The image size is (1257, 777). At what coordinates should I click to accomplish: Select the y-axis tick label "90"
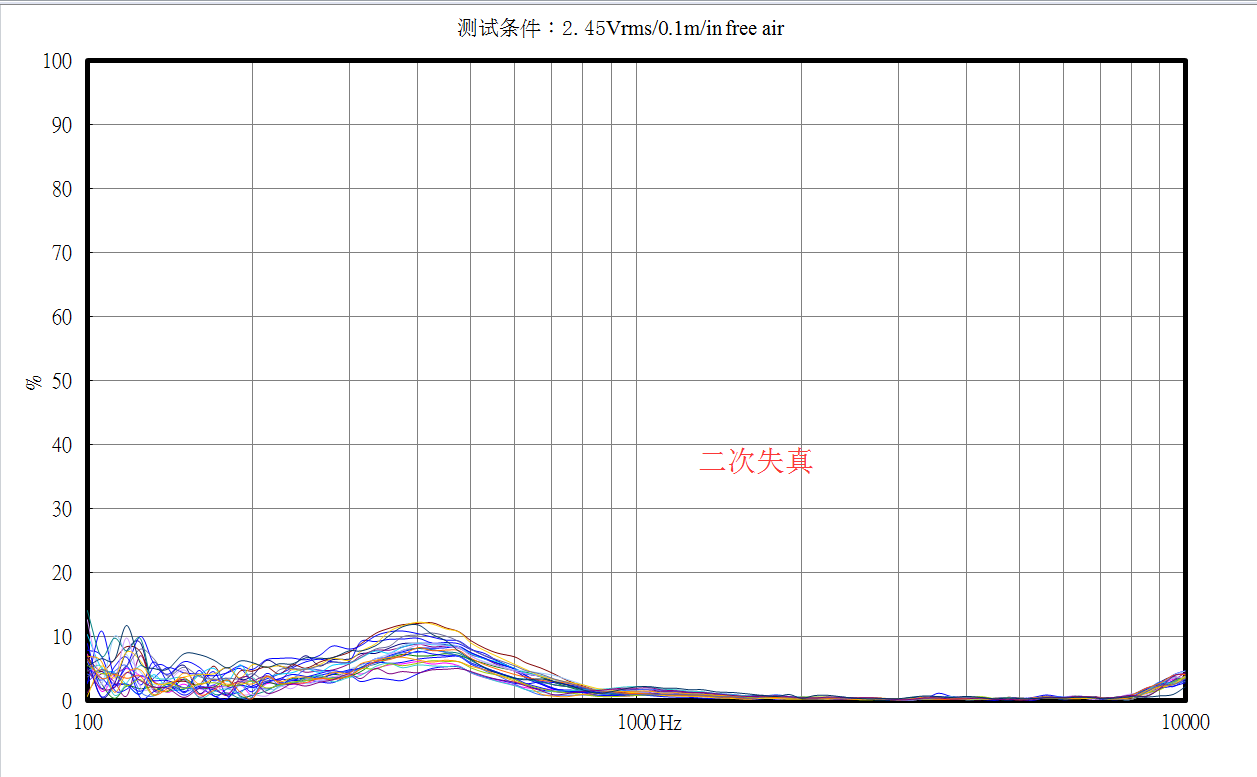coord(62,125)
